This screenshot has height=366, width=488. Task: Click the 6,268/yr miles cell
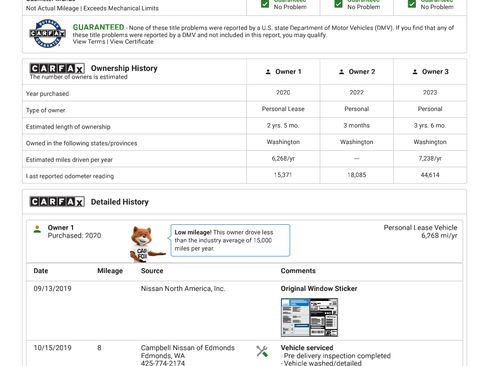(x=283, y=159)
